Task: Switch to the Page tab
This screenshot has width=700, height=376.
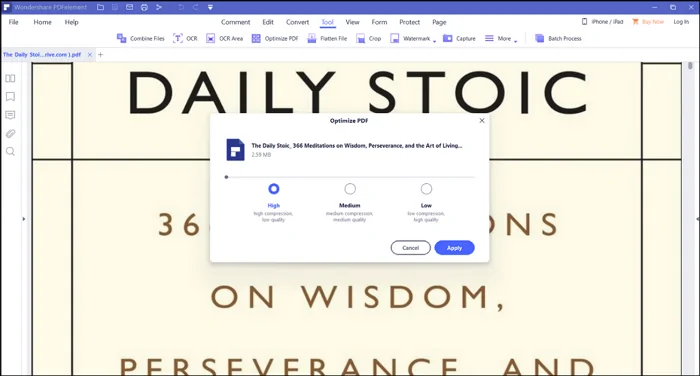Action: [439, 22]
